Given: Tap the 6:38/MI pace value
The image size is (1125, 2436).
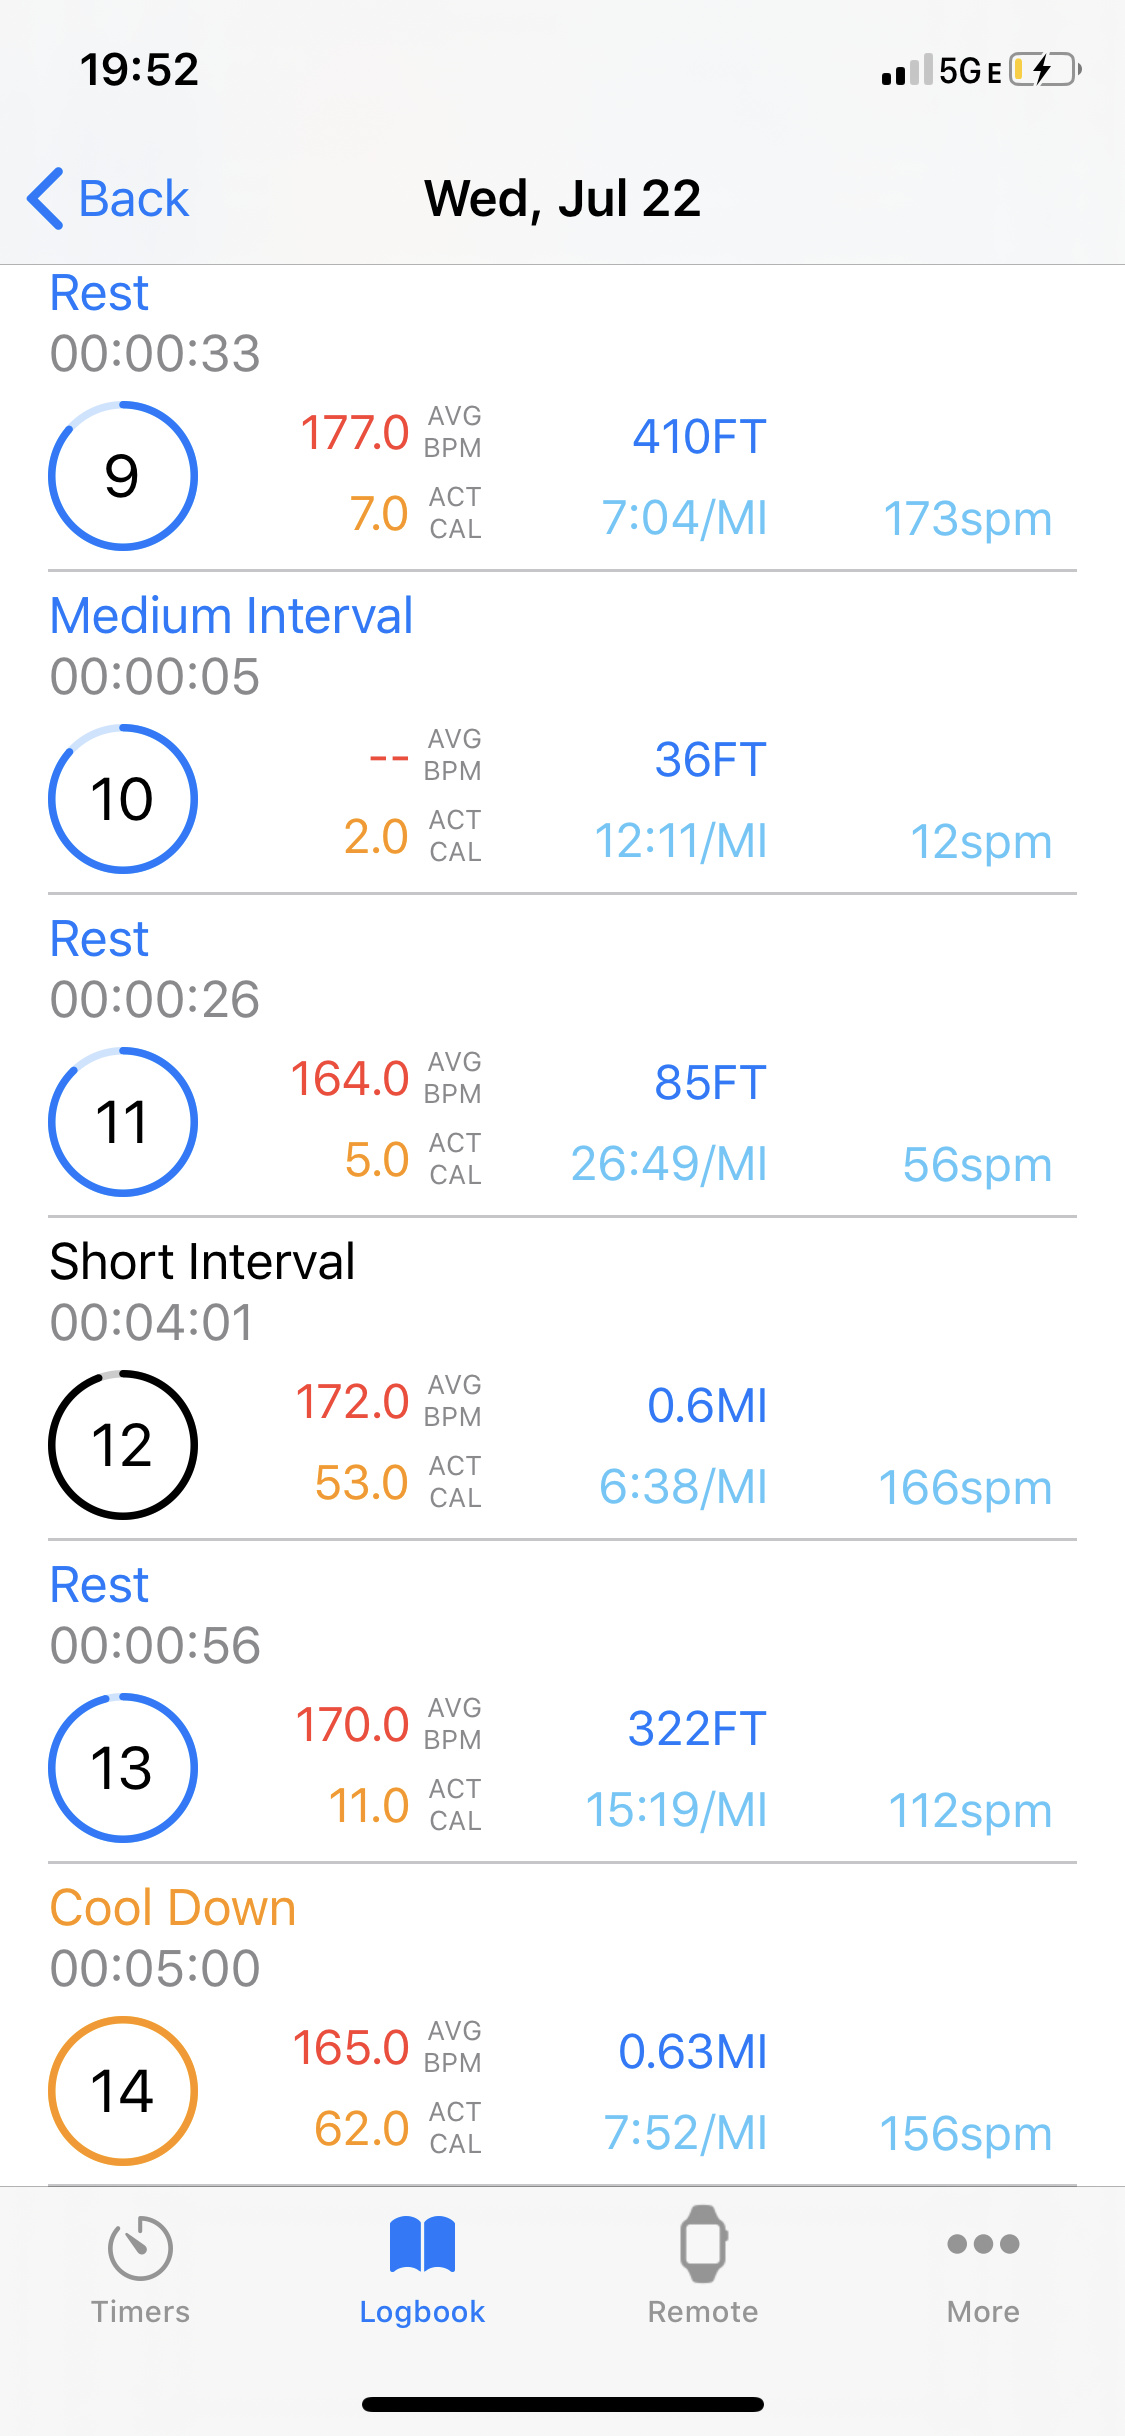Looking at the screenshot, I should click(x=683, y=1487).
